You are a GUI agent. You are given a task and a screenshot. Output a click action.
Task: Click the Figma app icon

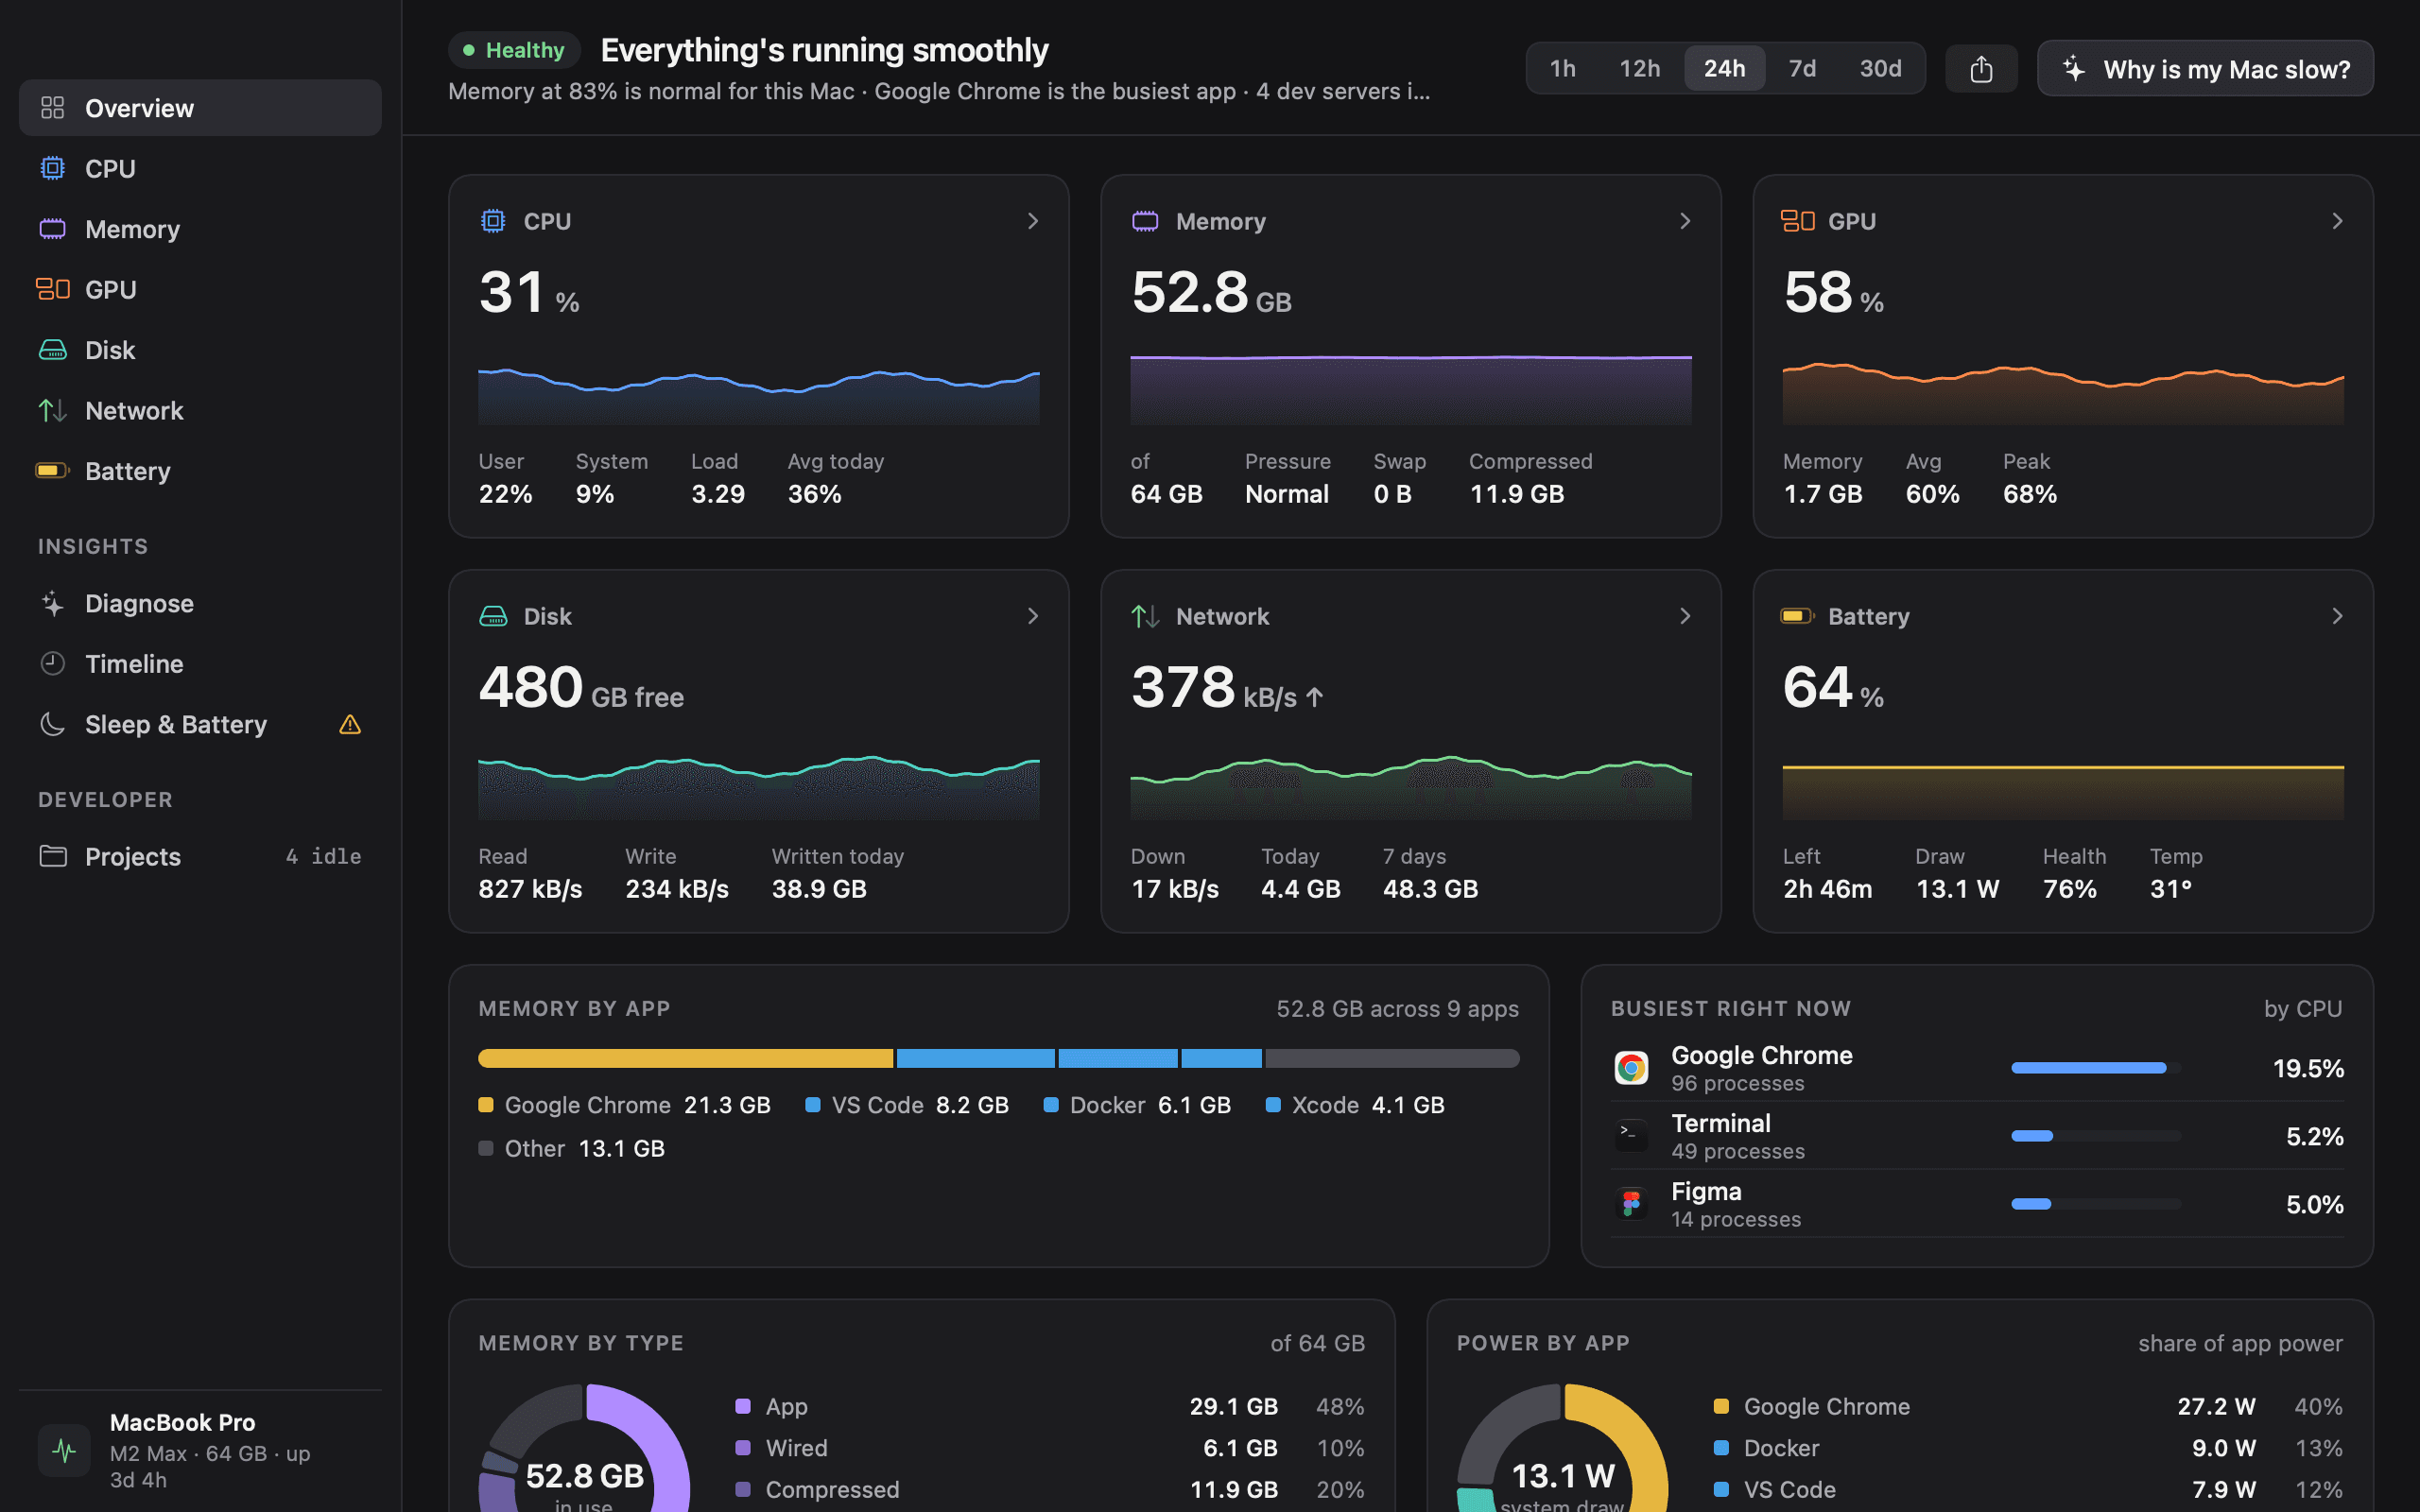[x=1631, y=1203]
